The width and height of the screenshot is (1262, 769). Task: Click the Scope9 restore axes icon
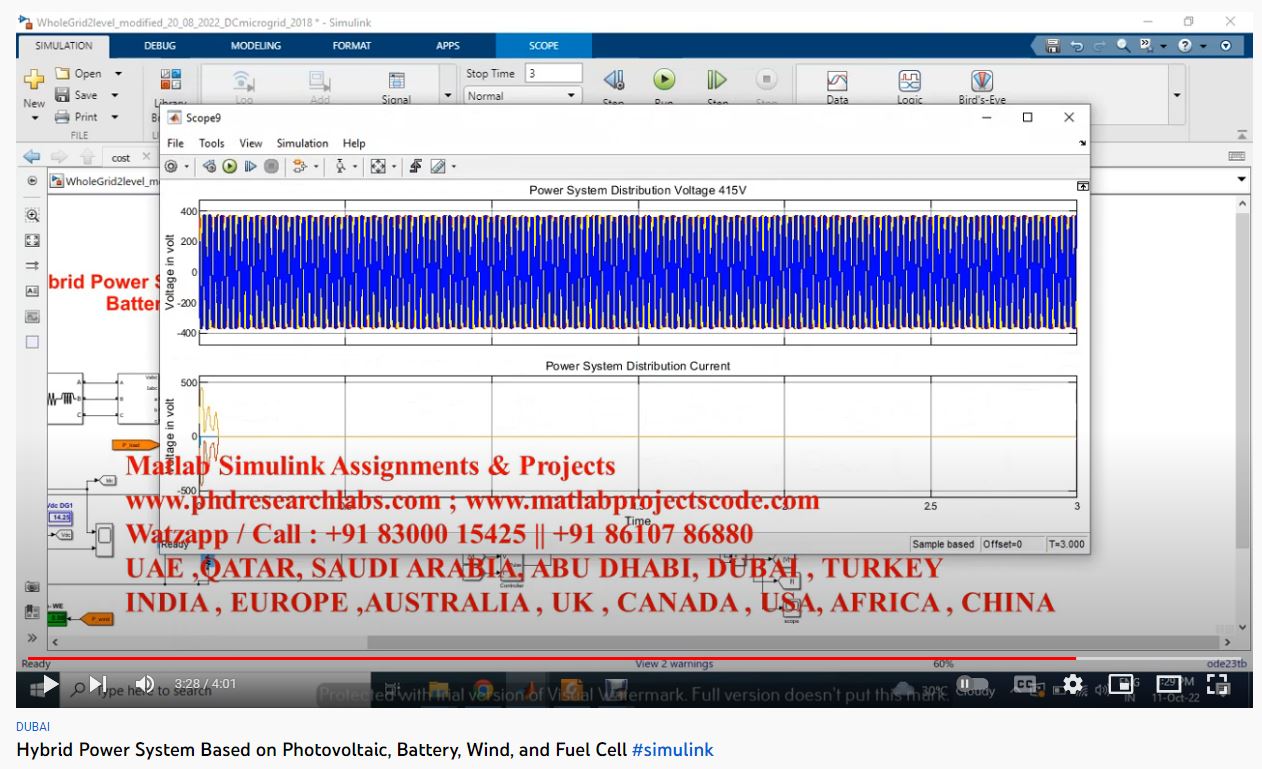[x=416, y=167]
